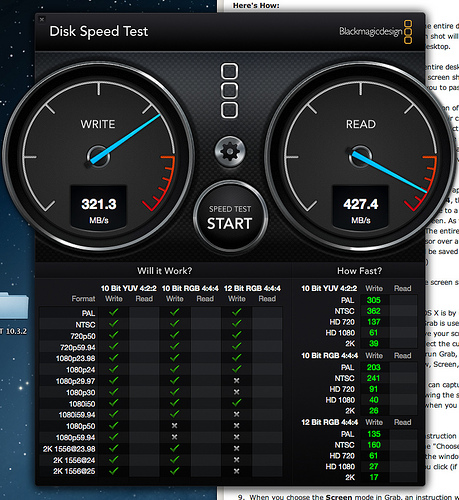Click the 39 value for 2K YUV

(374, 343)
